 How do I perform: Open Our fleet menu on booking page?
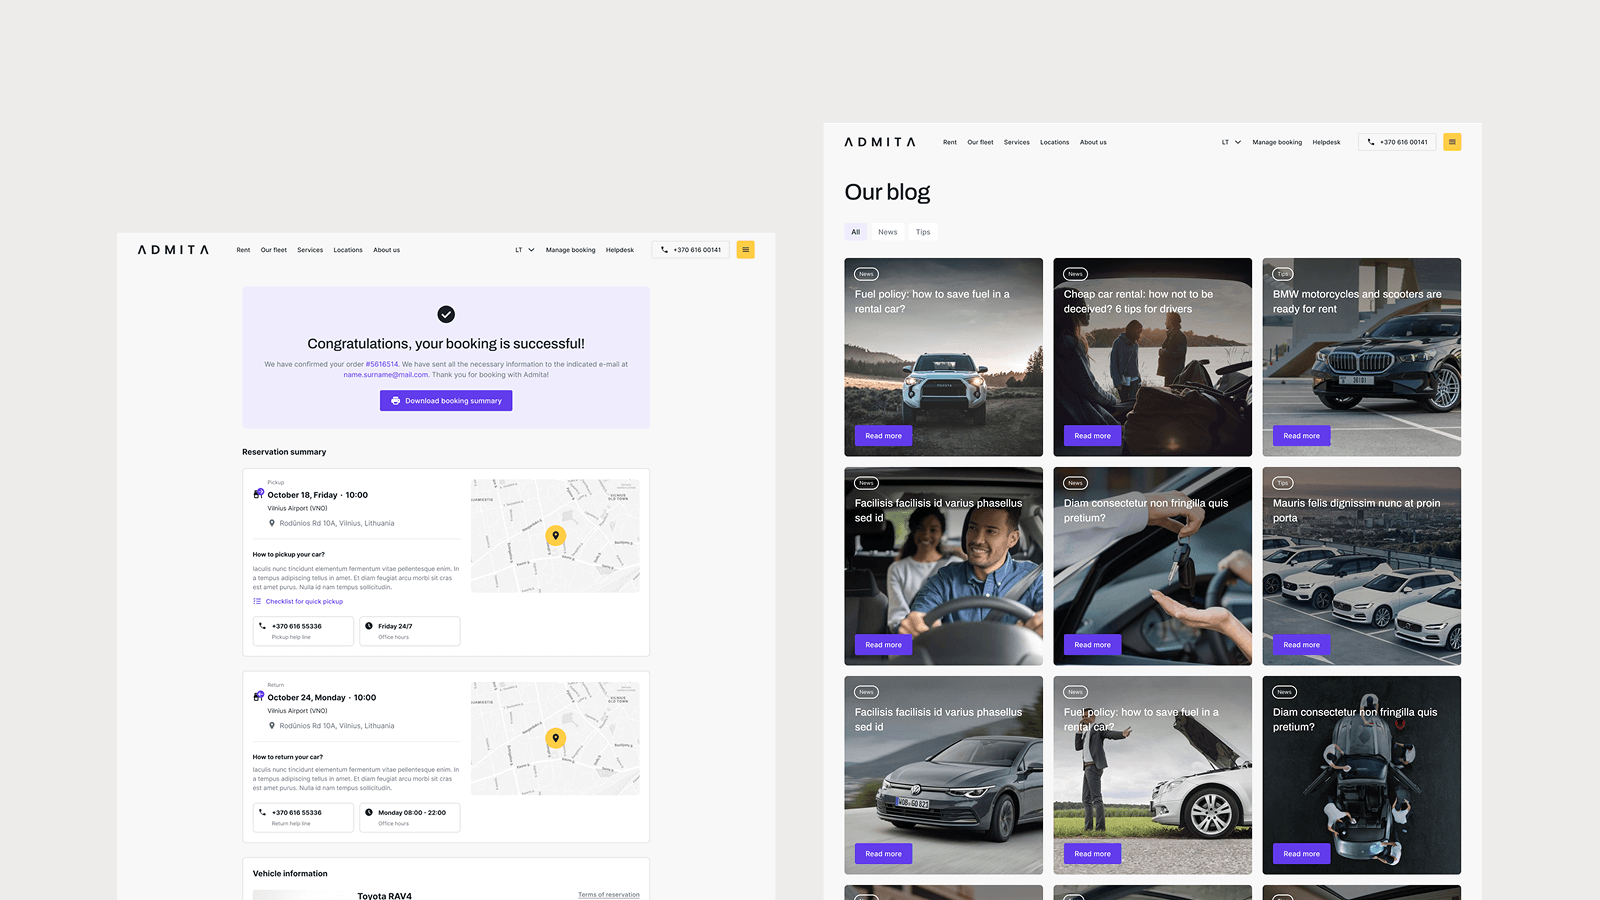(274, 250)
